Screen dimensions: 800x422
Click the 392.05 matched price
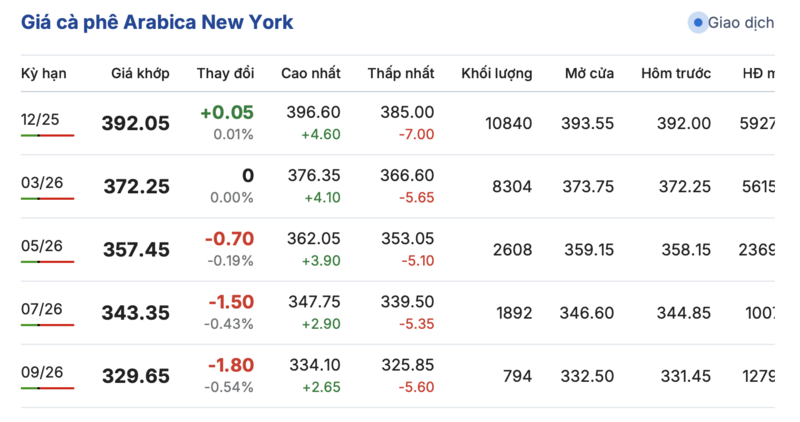coord(136,123)
